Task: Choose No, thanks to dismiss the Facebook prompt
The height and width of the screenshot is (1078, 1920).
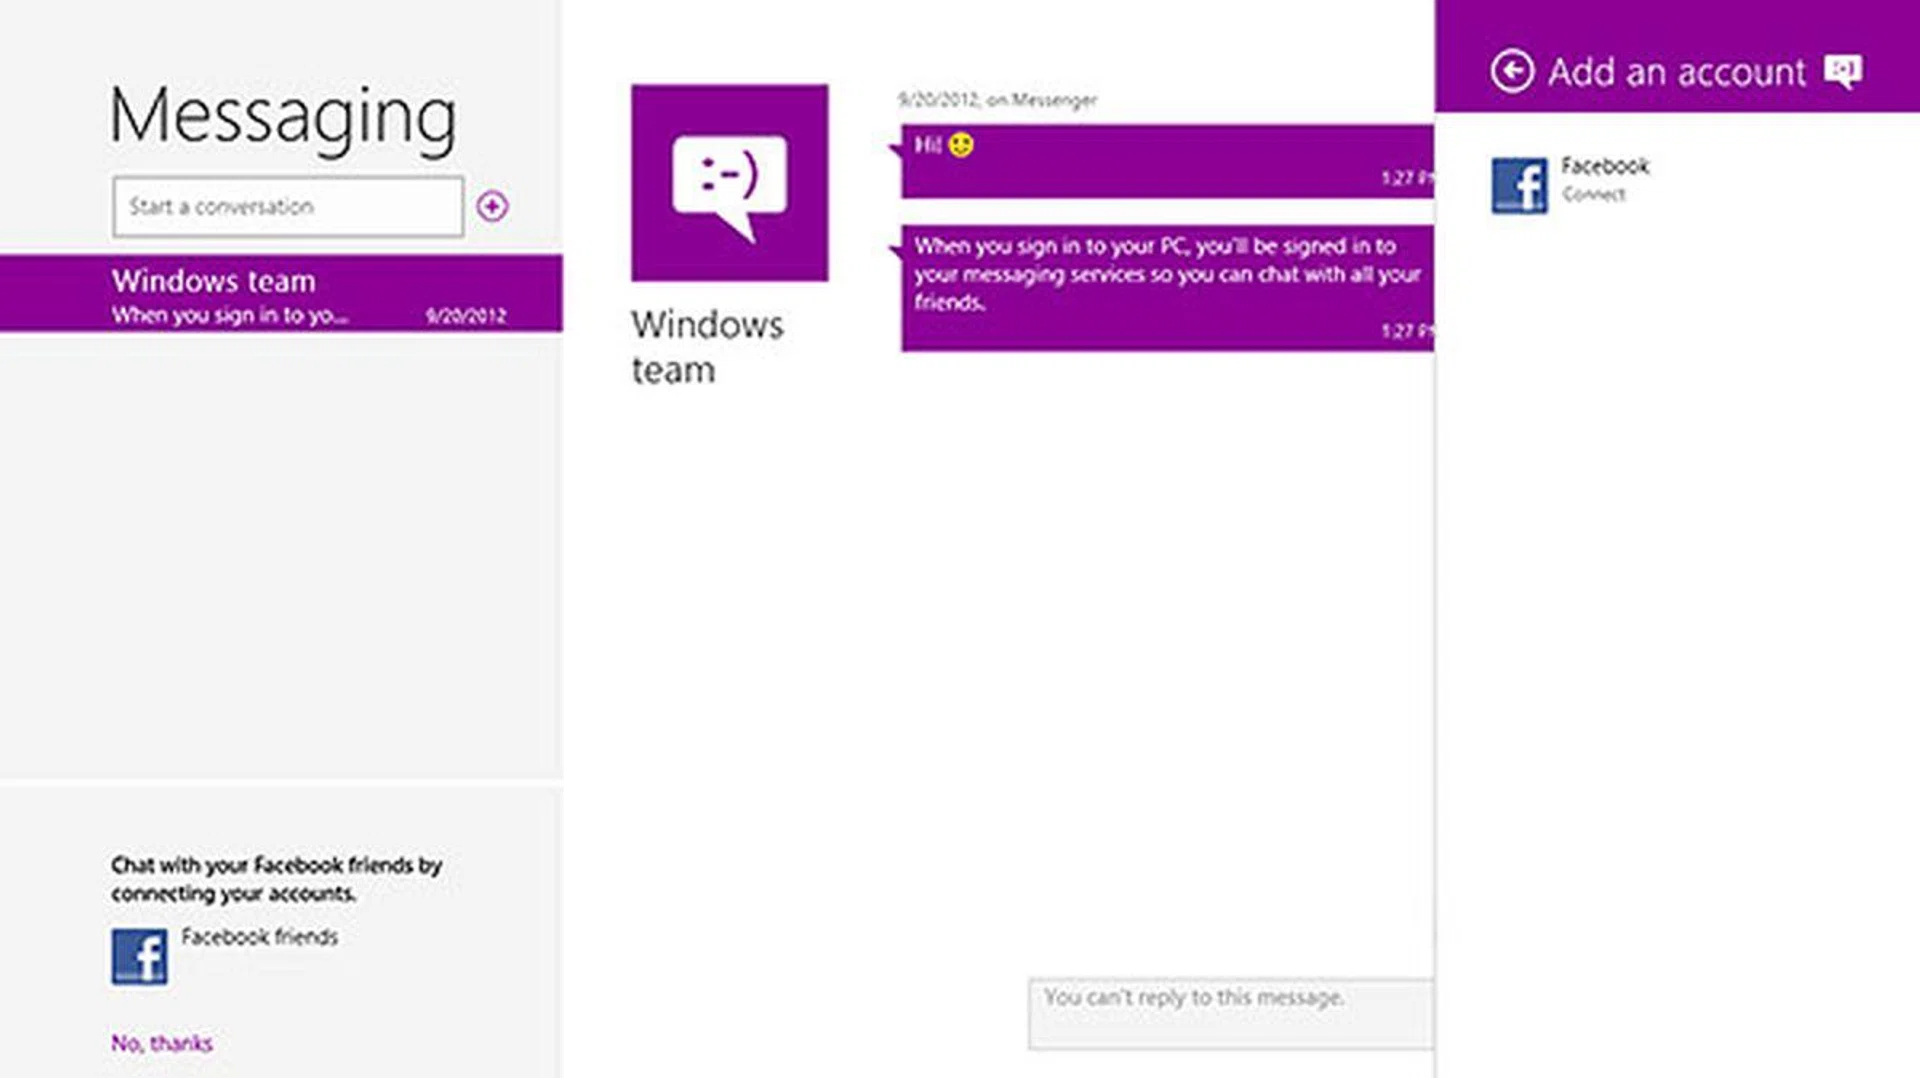Action: click(x=161, y=1043)
